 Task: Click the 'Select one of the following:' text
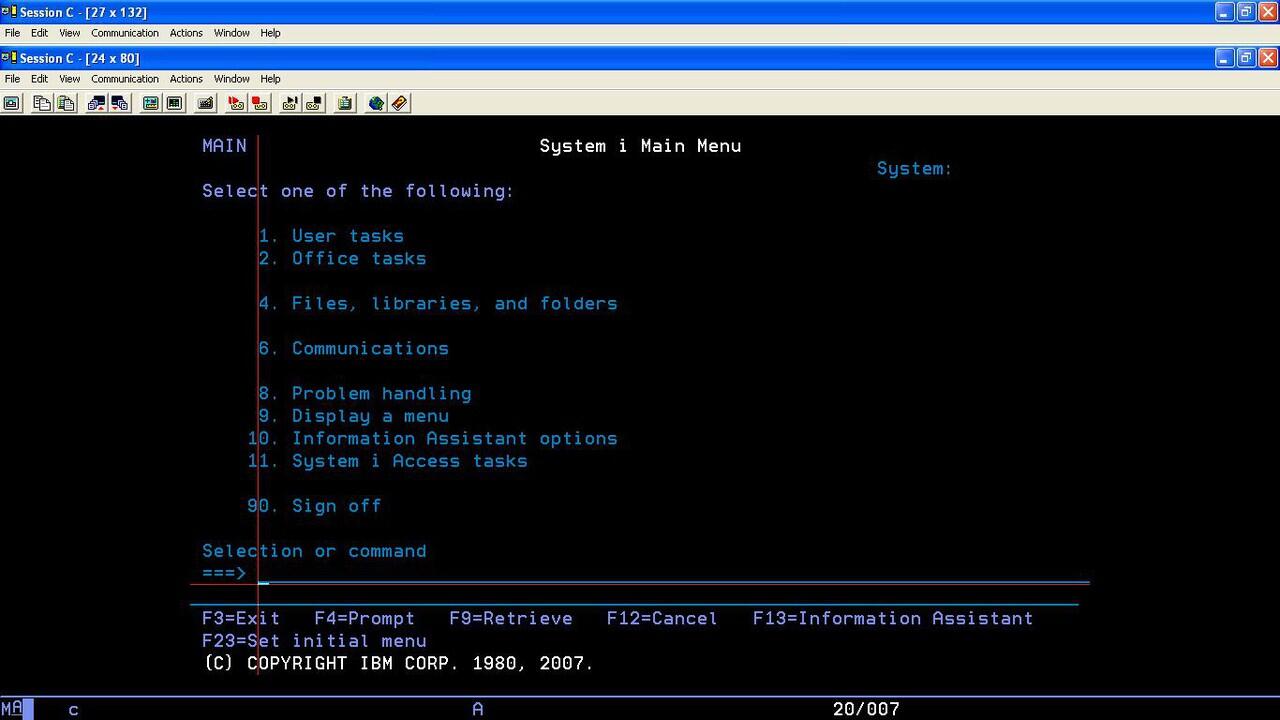point(358,191)
